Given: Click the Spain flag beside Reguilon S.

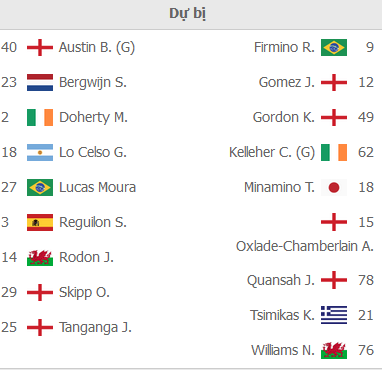Looking at the screenshot, I should pos(40,222).
